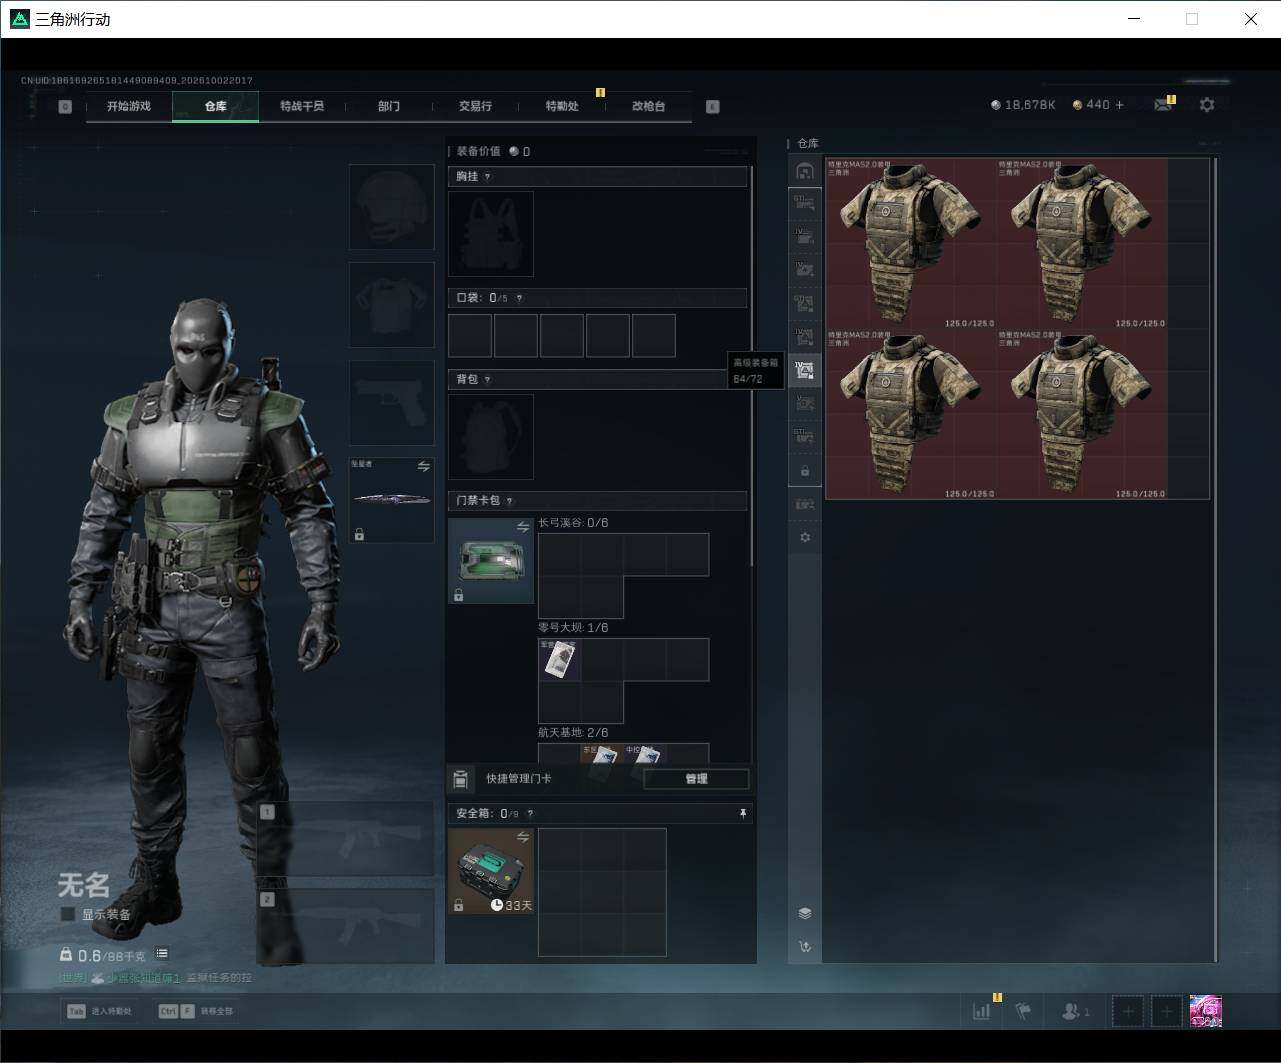1281x1063 pixels.
Task: Click the 安全箱 help question mark
Action: [x=530, y=814]
